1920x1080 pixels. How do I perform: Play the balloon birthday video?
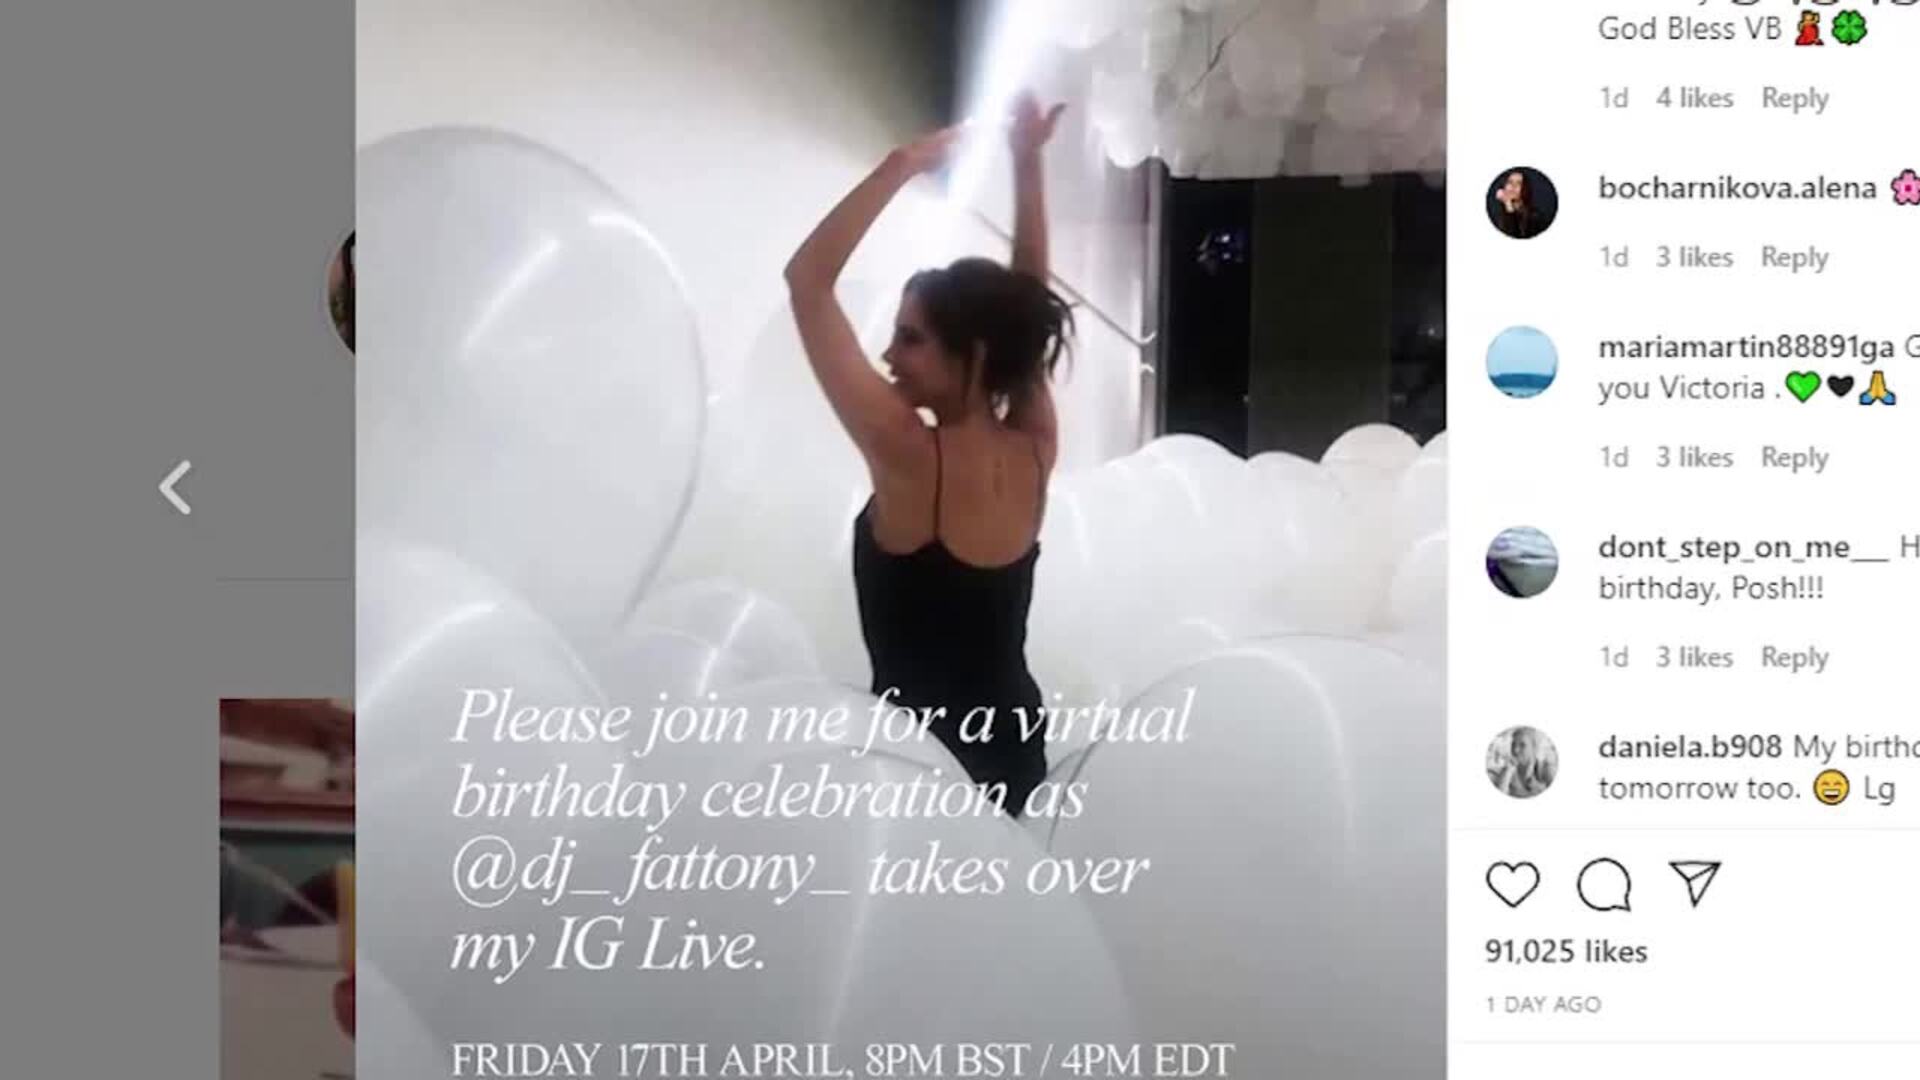click(x=900, y=540)
